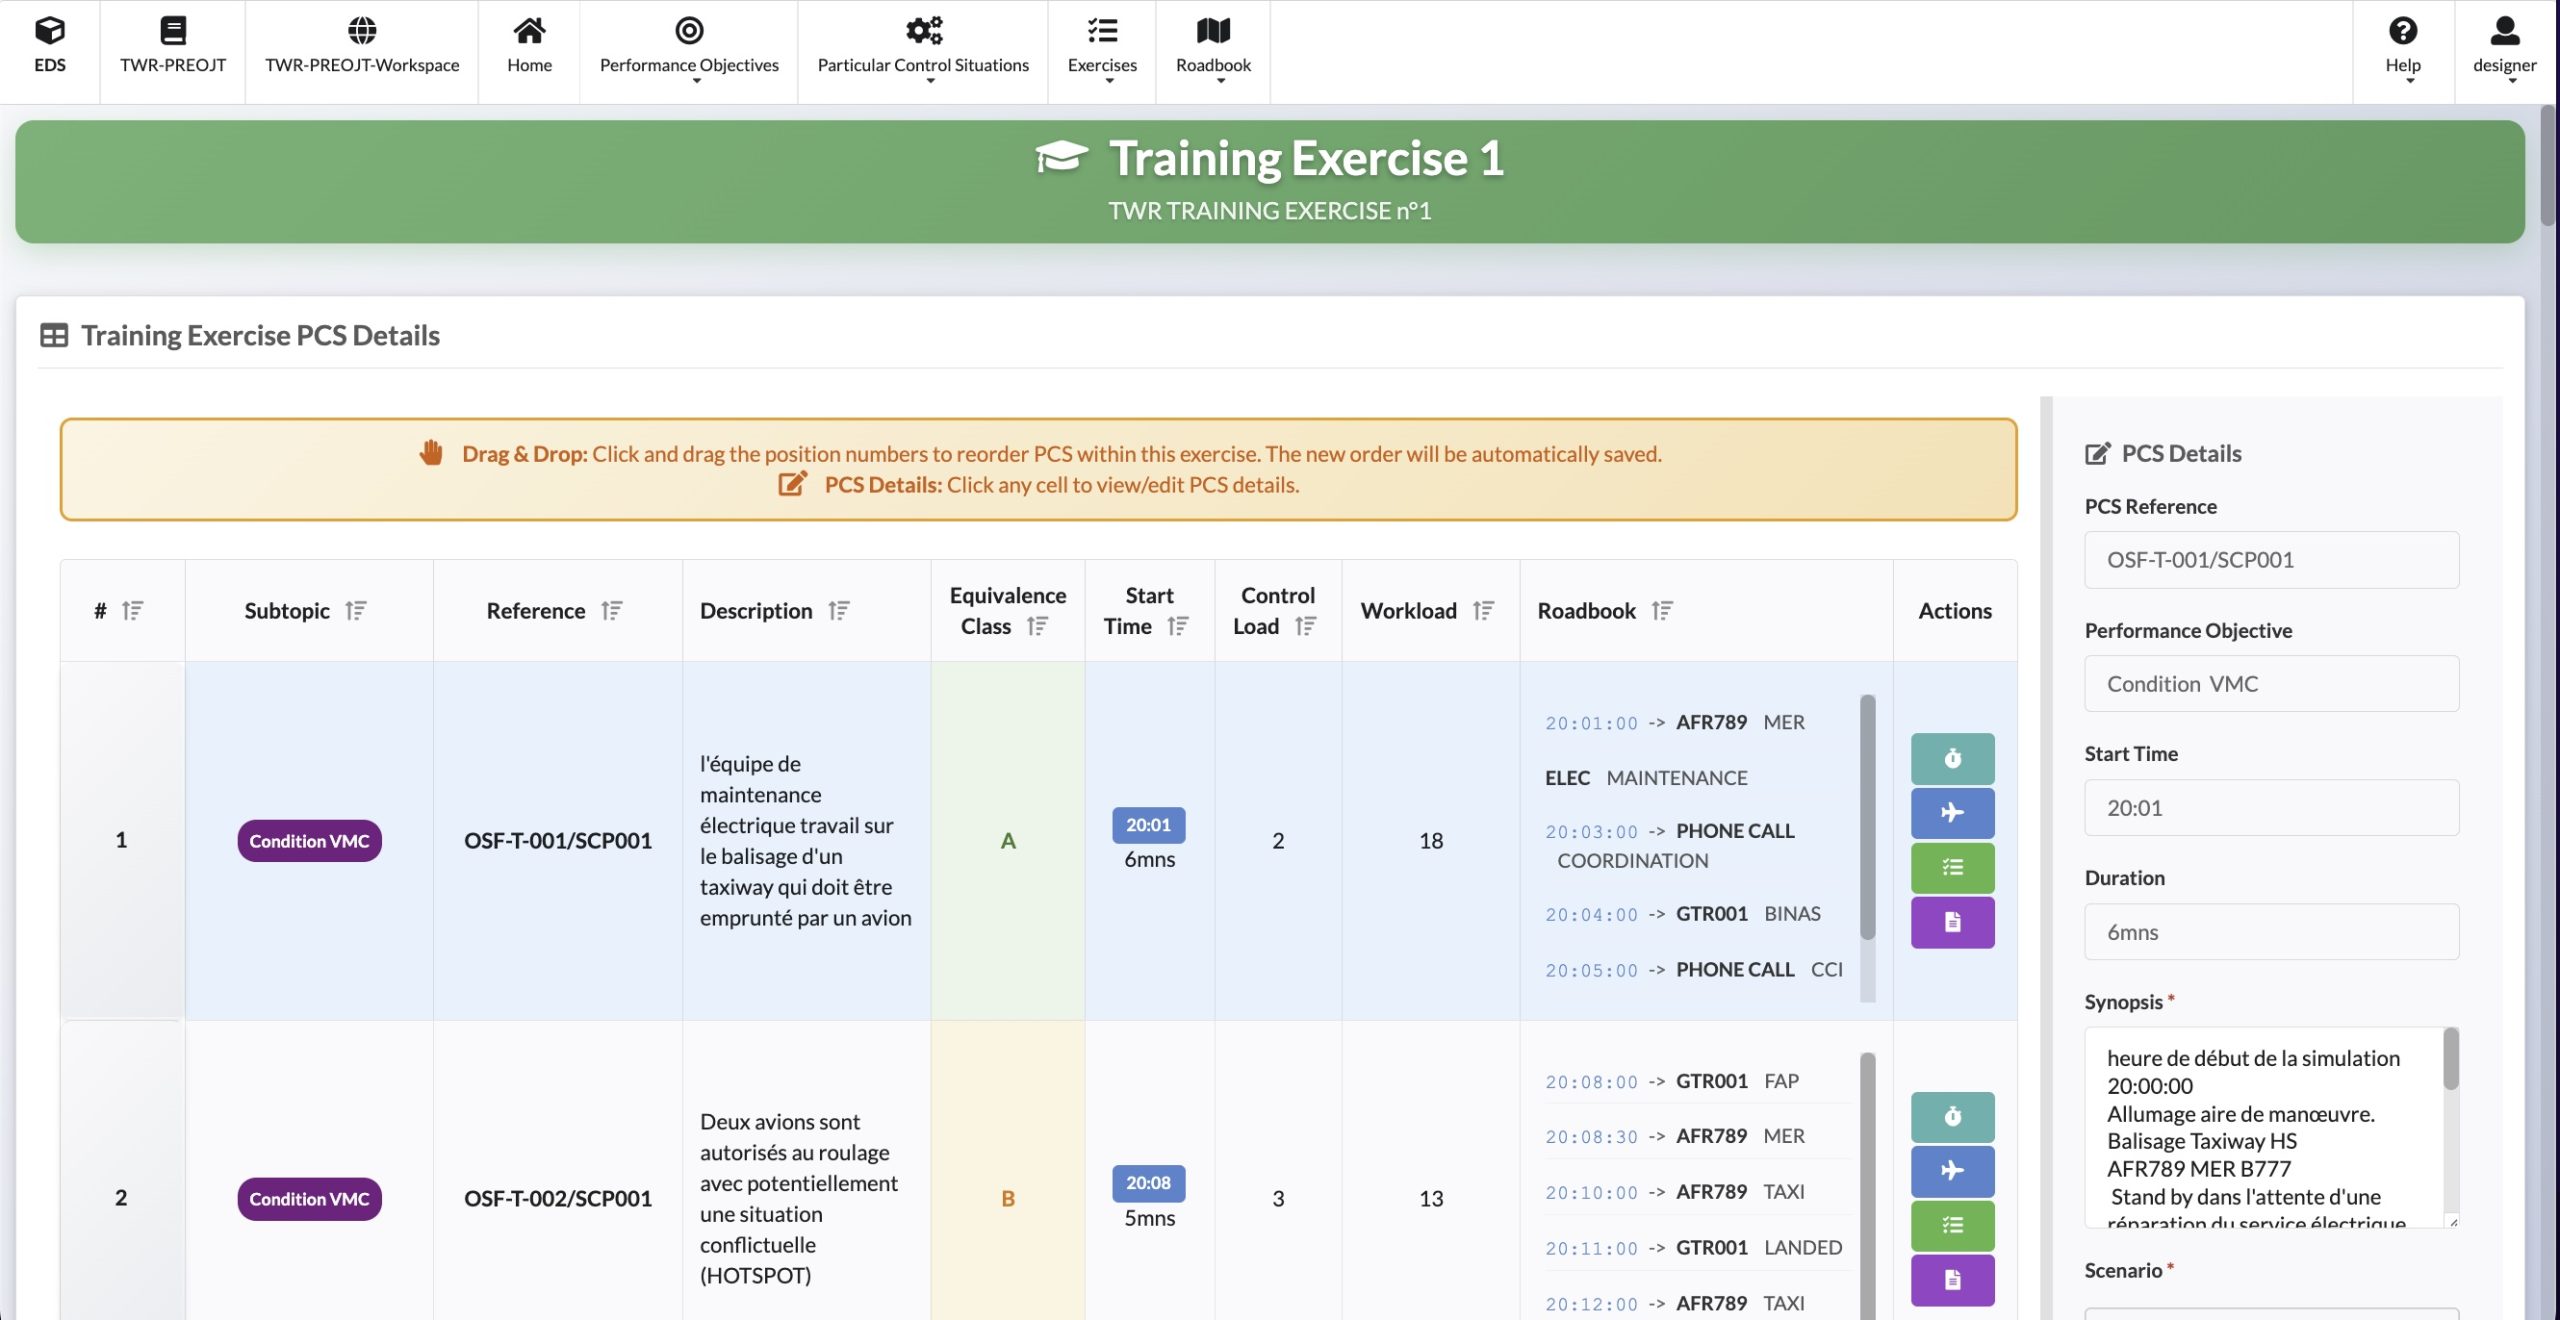This screenshot has width=2560, height=1320.
Task: Expand the Performance Objectives menu
Action: (x=689, y=48)
